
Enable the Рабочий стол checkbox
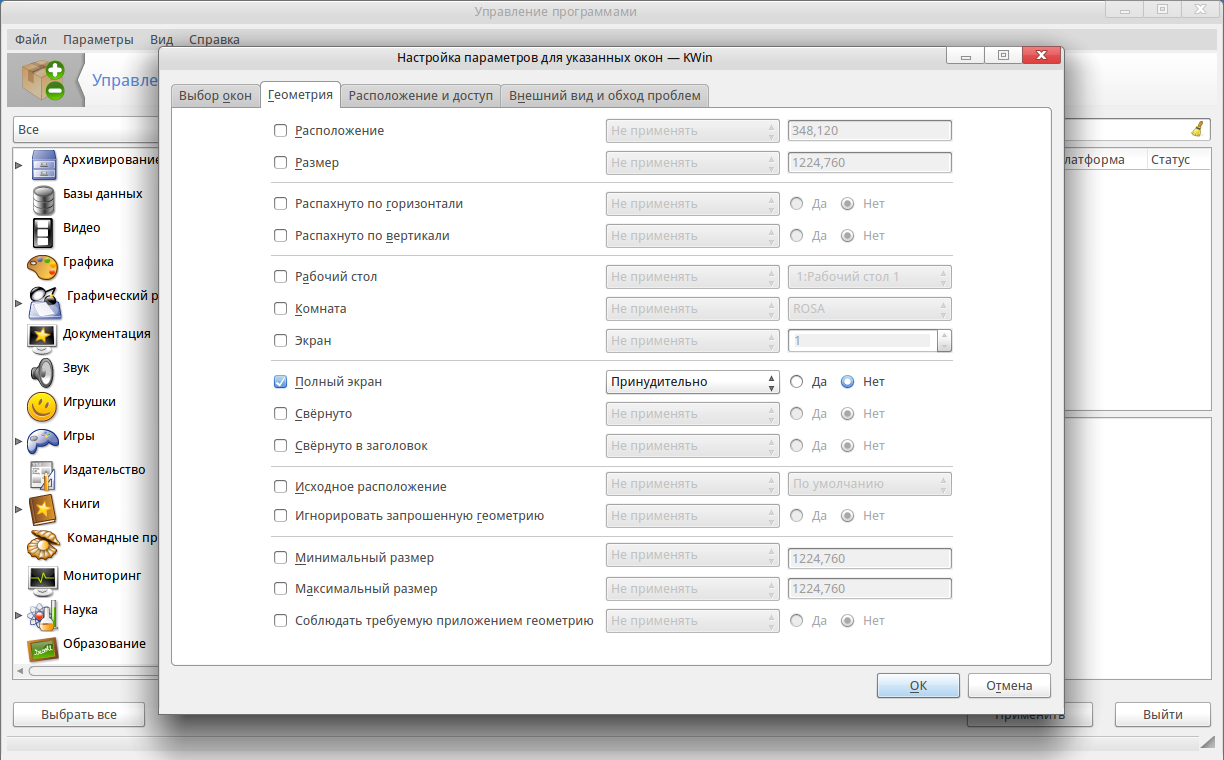281,277
